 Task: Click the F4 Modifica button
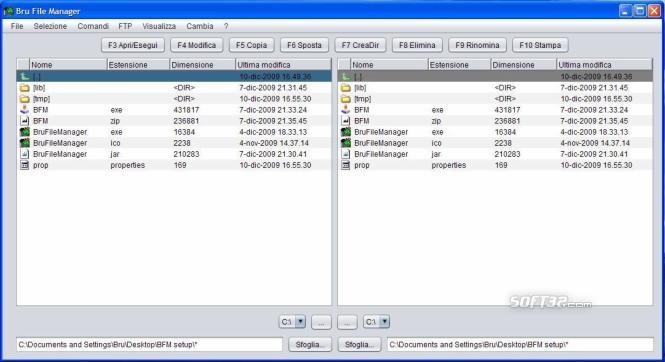pos(196,45)
